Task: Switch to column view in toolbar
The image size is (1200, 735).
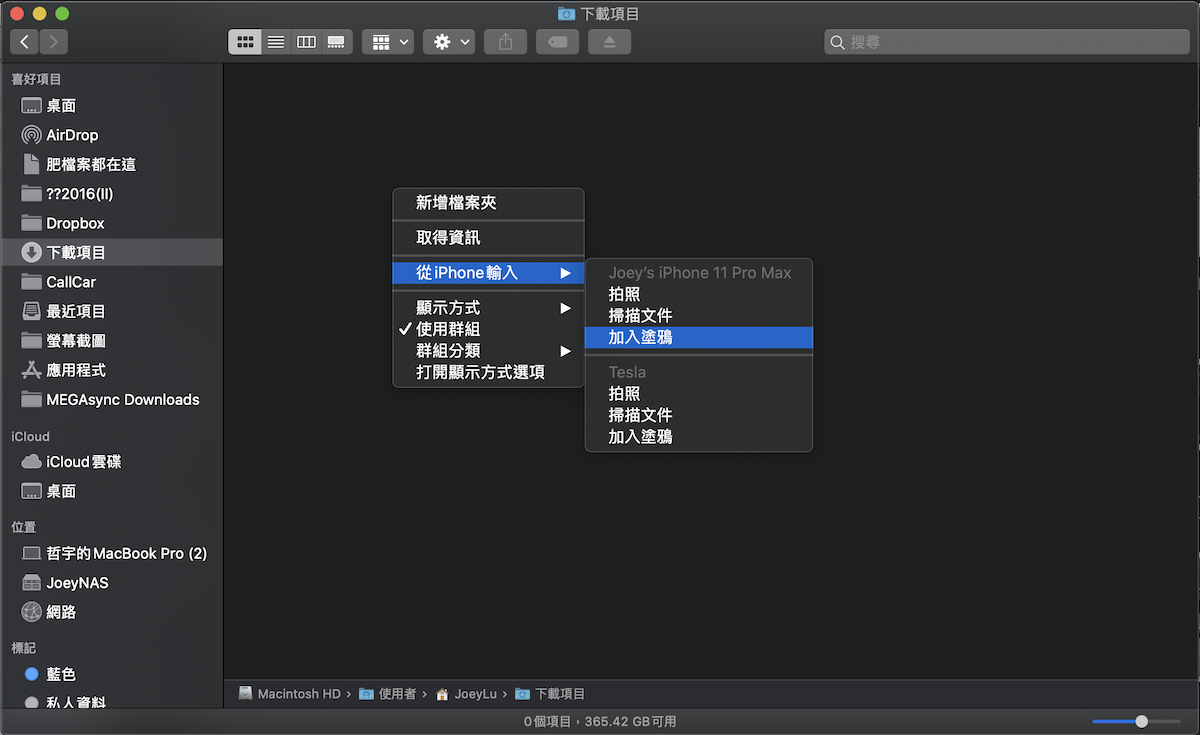Action: pos(306,42)
